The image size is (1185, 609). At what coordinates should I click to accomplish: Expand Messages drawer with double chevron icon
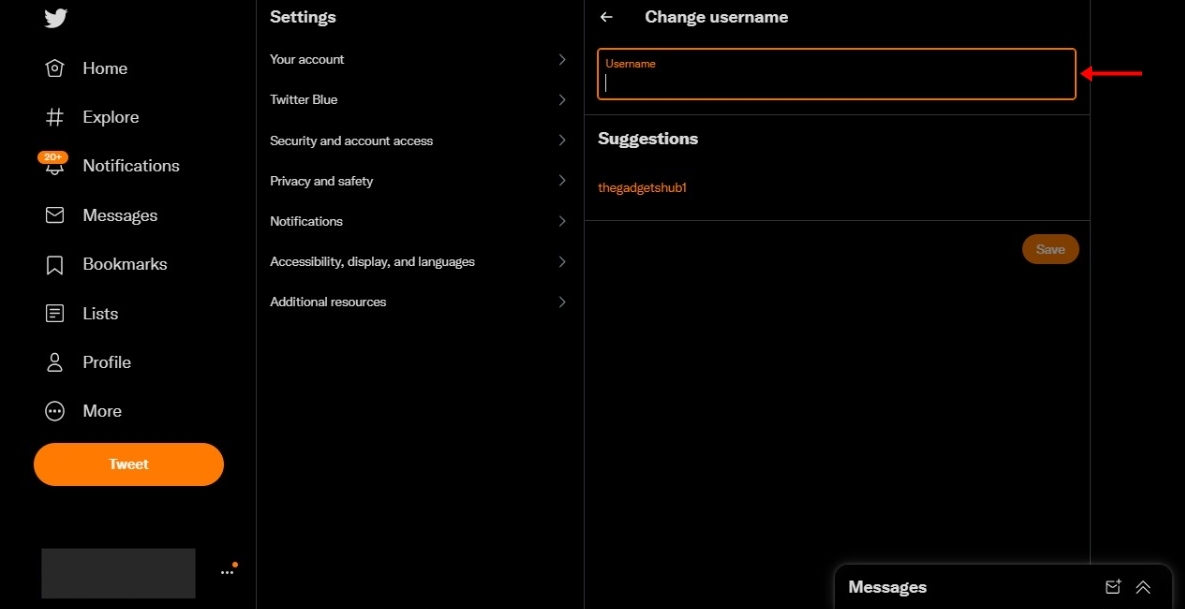point(1143,587)
